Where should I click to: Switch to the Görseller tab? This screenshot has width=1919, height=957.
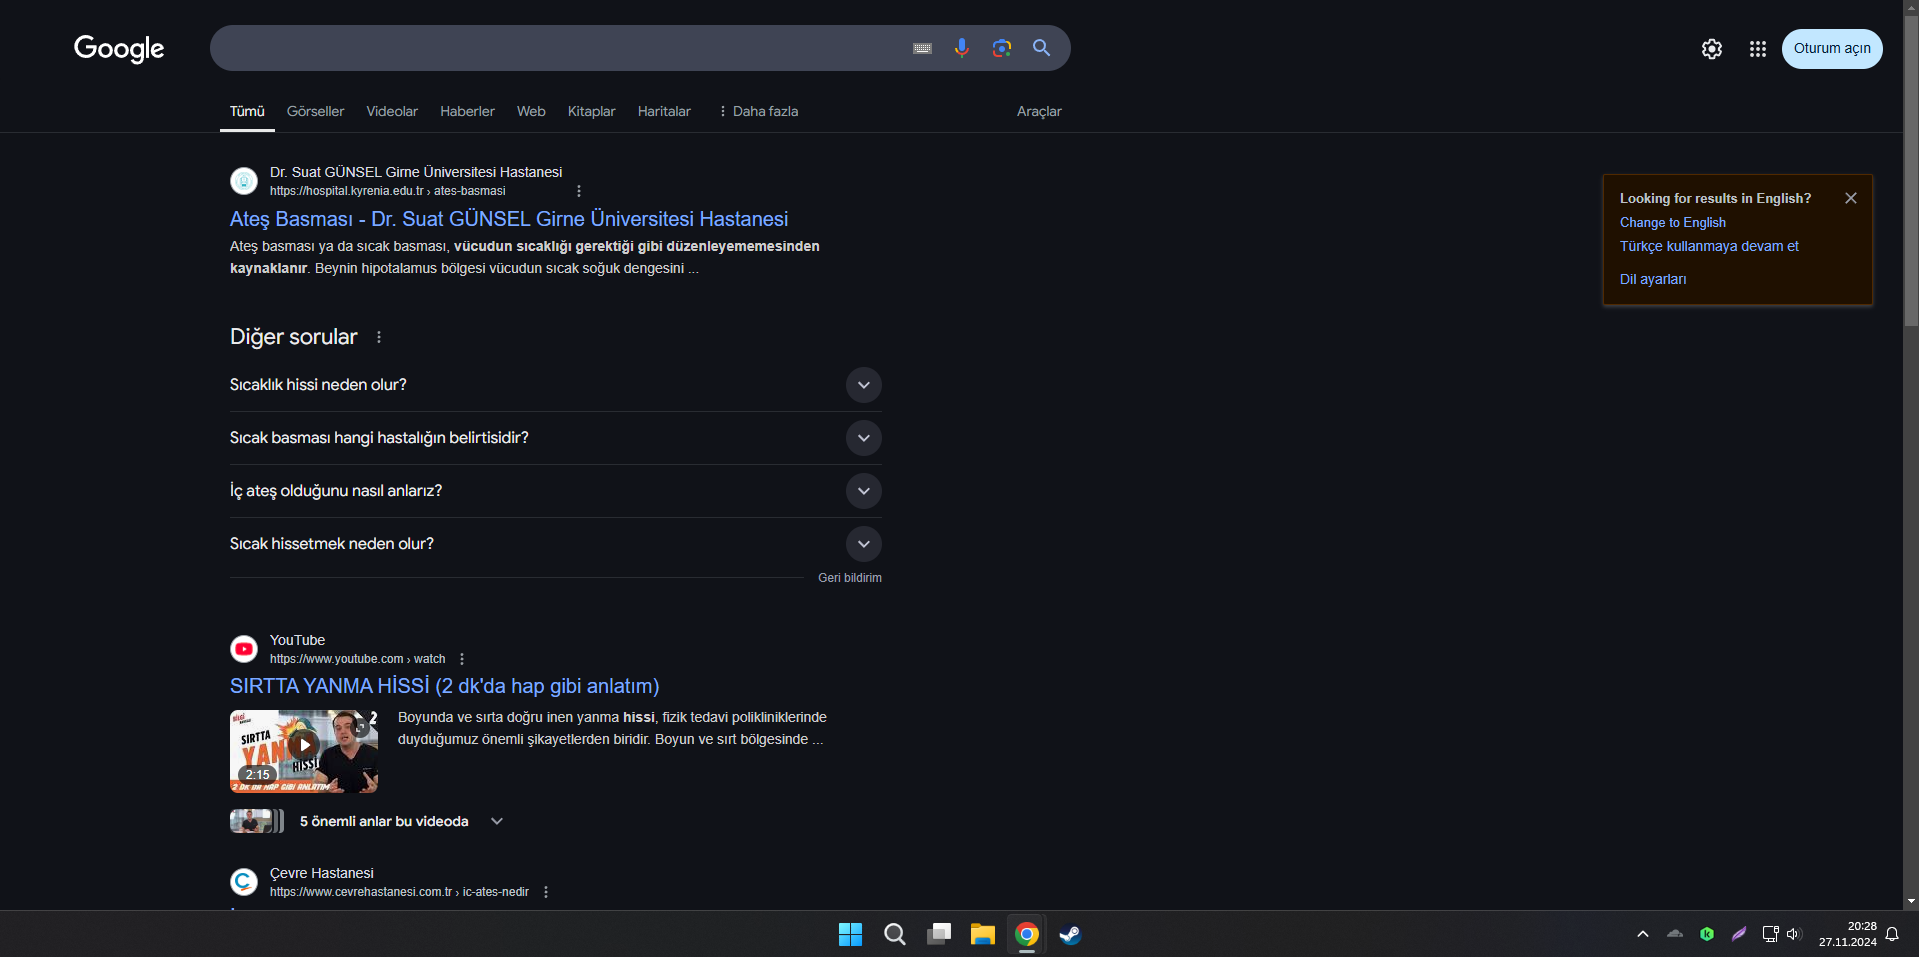(x=315, y=111)
